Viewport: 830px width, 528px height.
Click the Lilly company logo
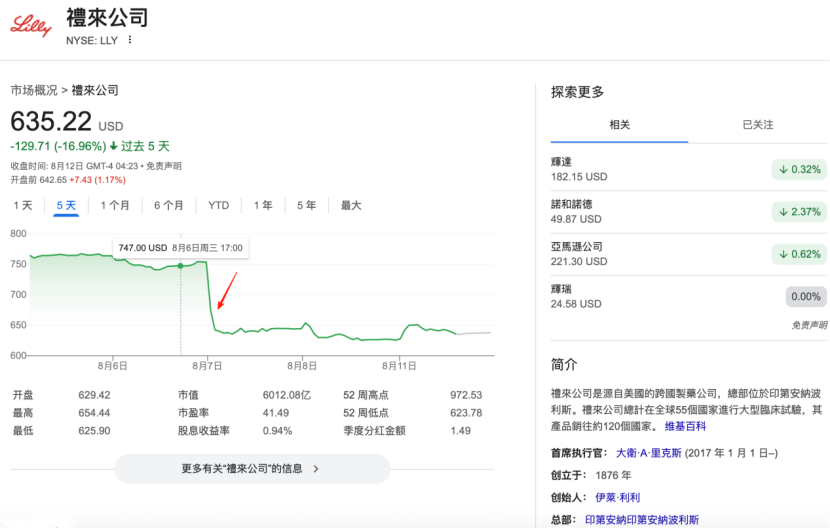31,25
